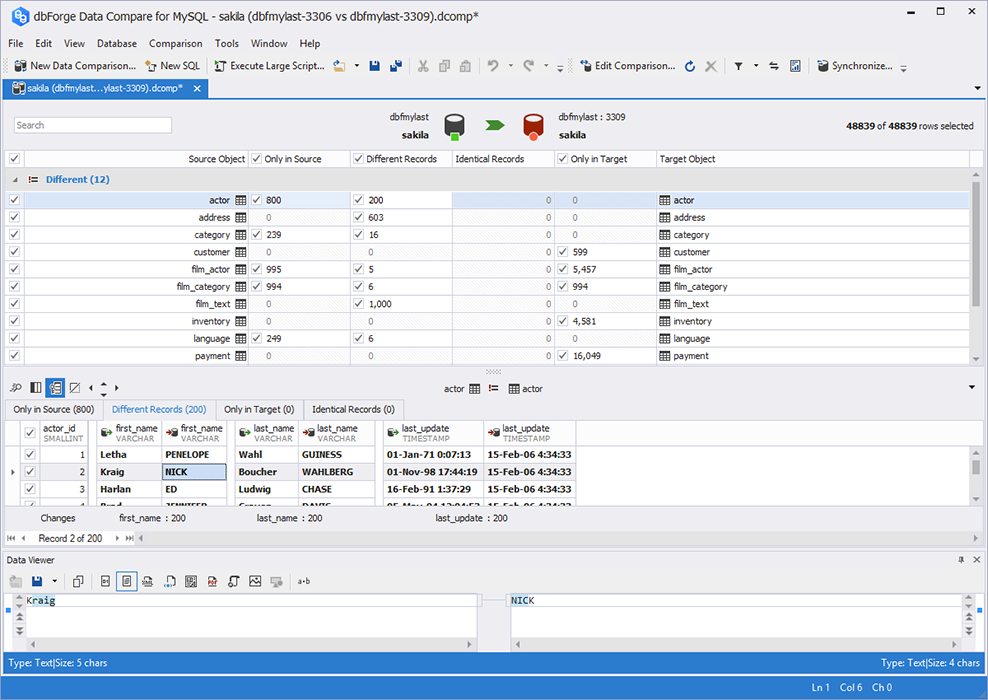Select PDF view in Data Viewer toolbar

point(212,581)
